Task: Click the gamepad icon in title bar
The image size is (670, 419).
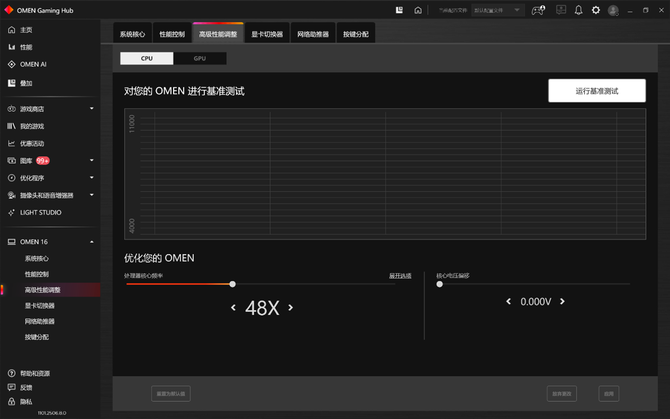Action: point(539,10)
